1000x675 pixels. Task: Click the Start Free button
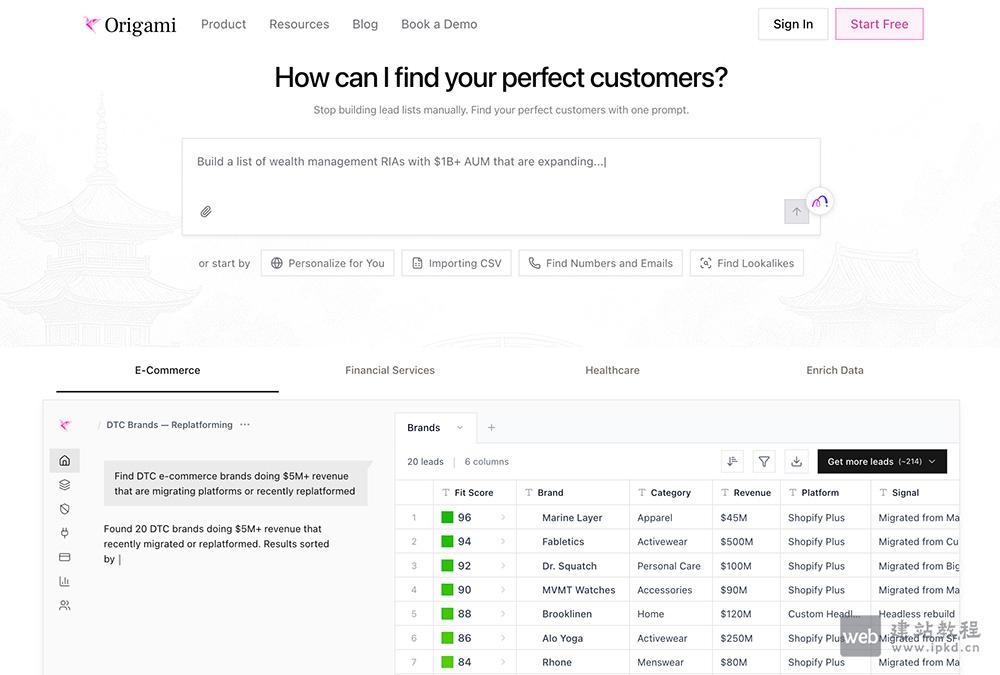[879, 24]
